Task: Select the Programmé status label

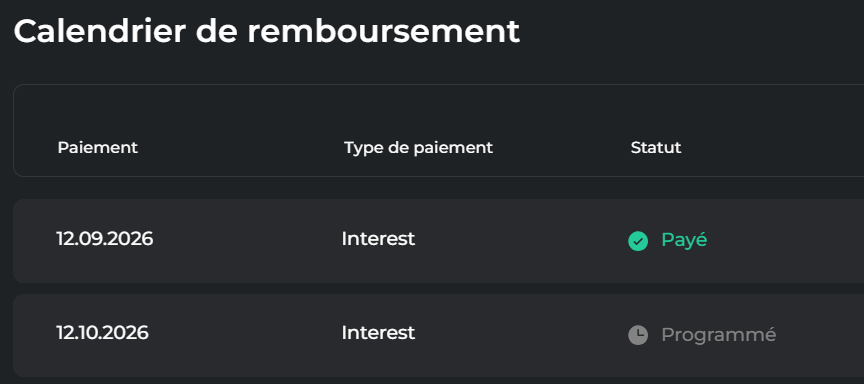Action: [719, 334]
